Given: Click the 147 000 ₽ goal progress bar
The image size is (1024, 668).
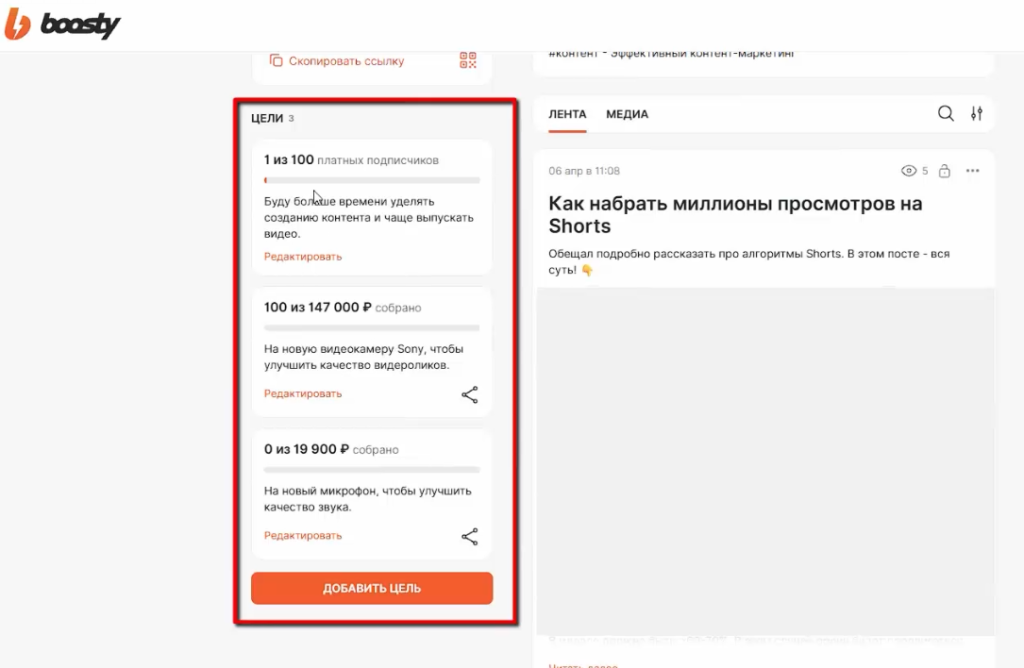Looking at the screenshot, I should point(372,328).
